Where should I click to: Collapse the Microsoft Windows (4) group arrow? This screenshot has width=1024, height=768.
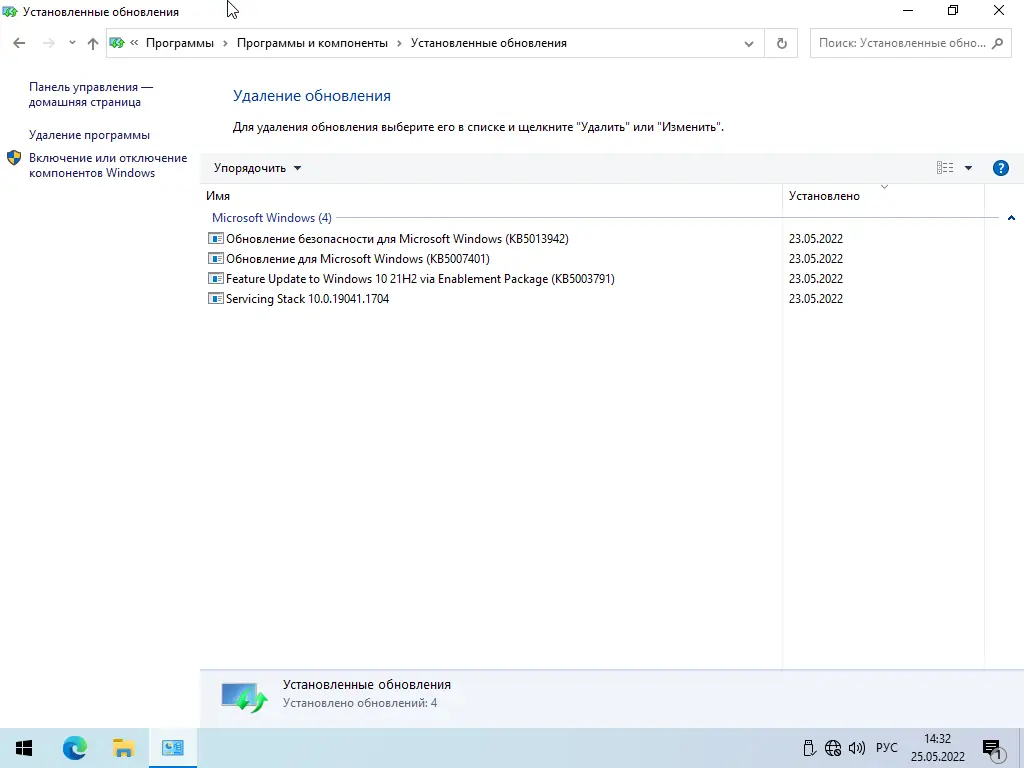click(1011, 218)
